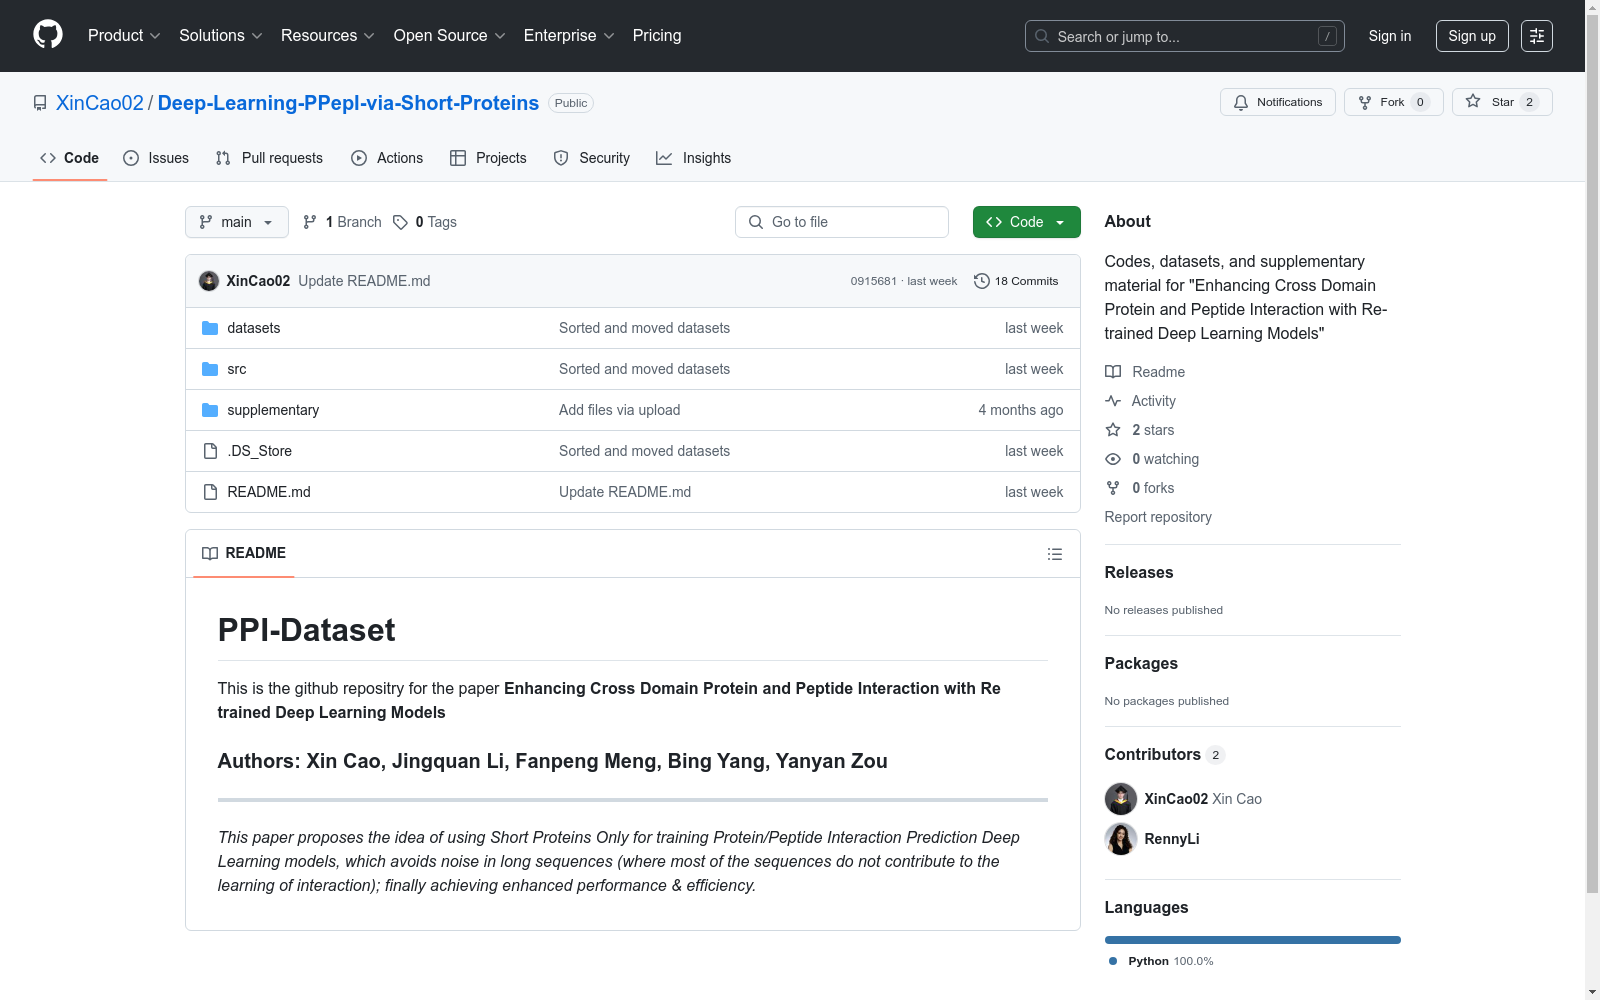Open Deep-Learning-PPepI-via-Short-Proteins repository link
Viewport: 1600px width, 1000px height.
(x=348, y=103)
